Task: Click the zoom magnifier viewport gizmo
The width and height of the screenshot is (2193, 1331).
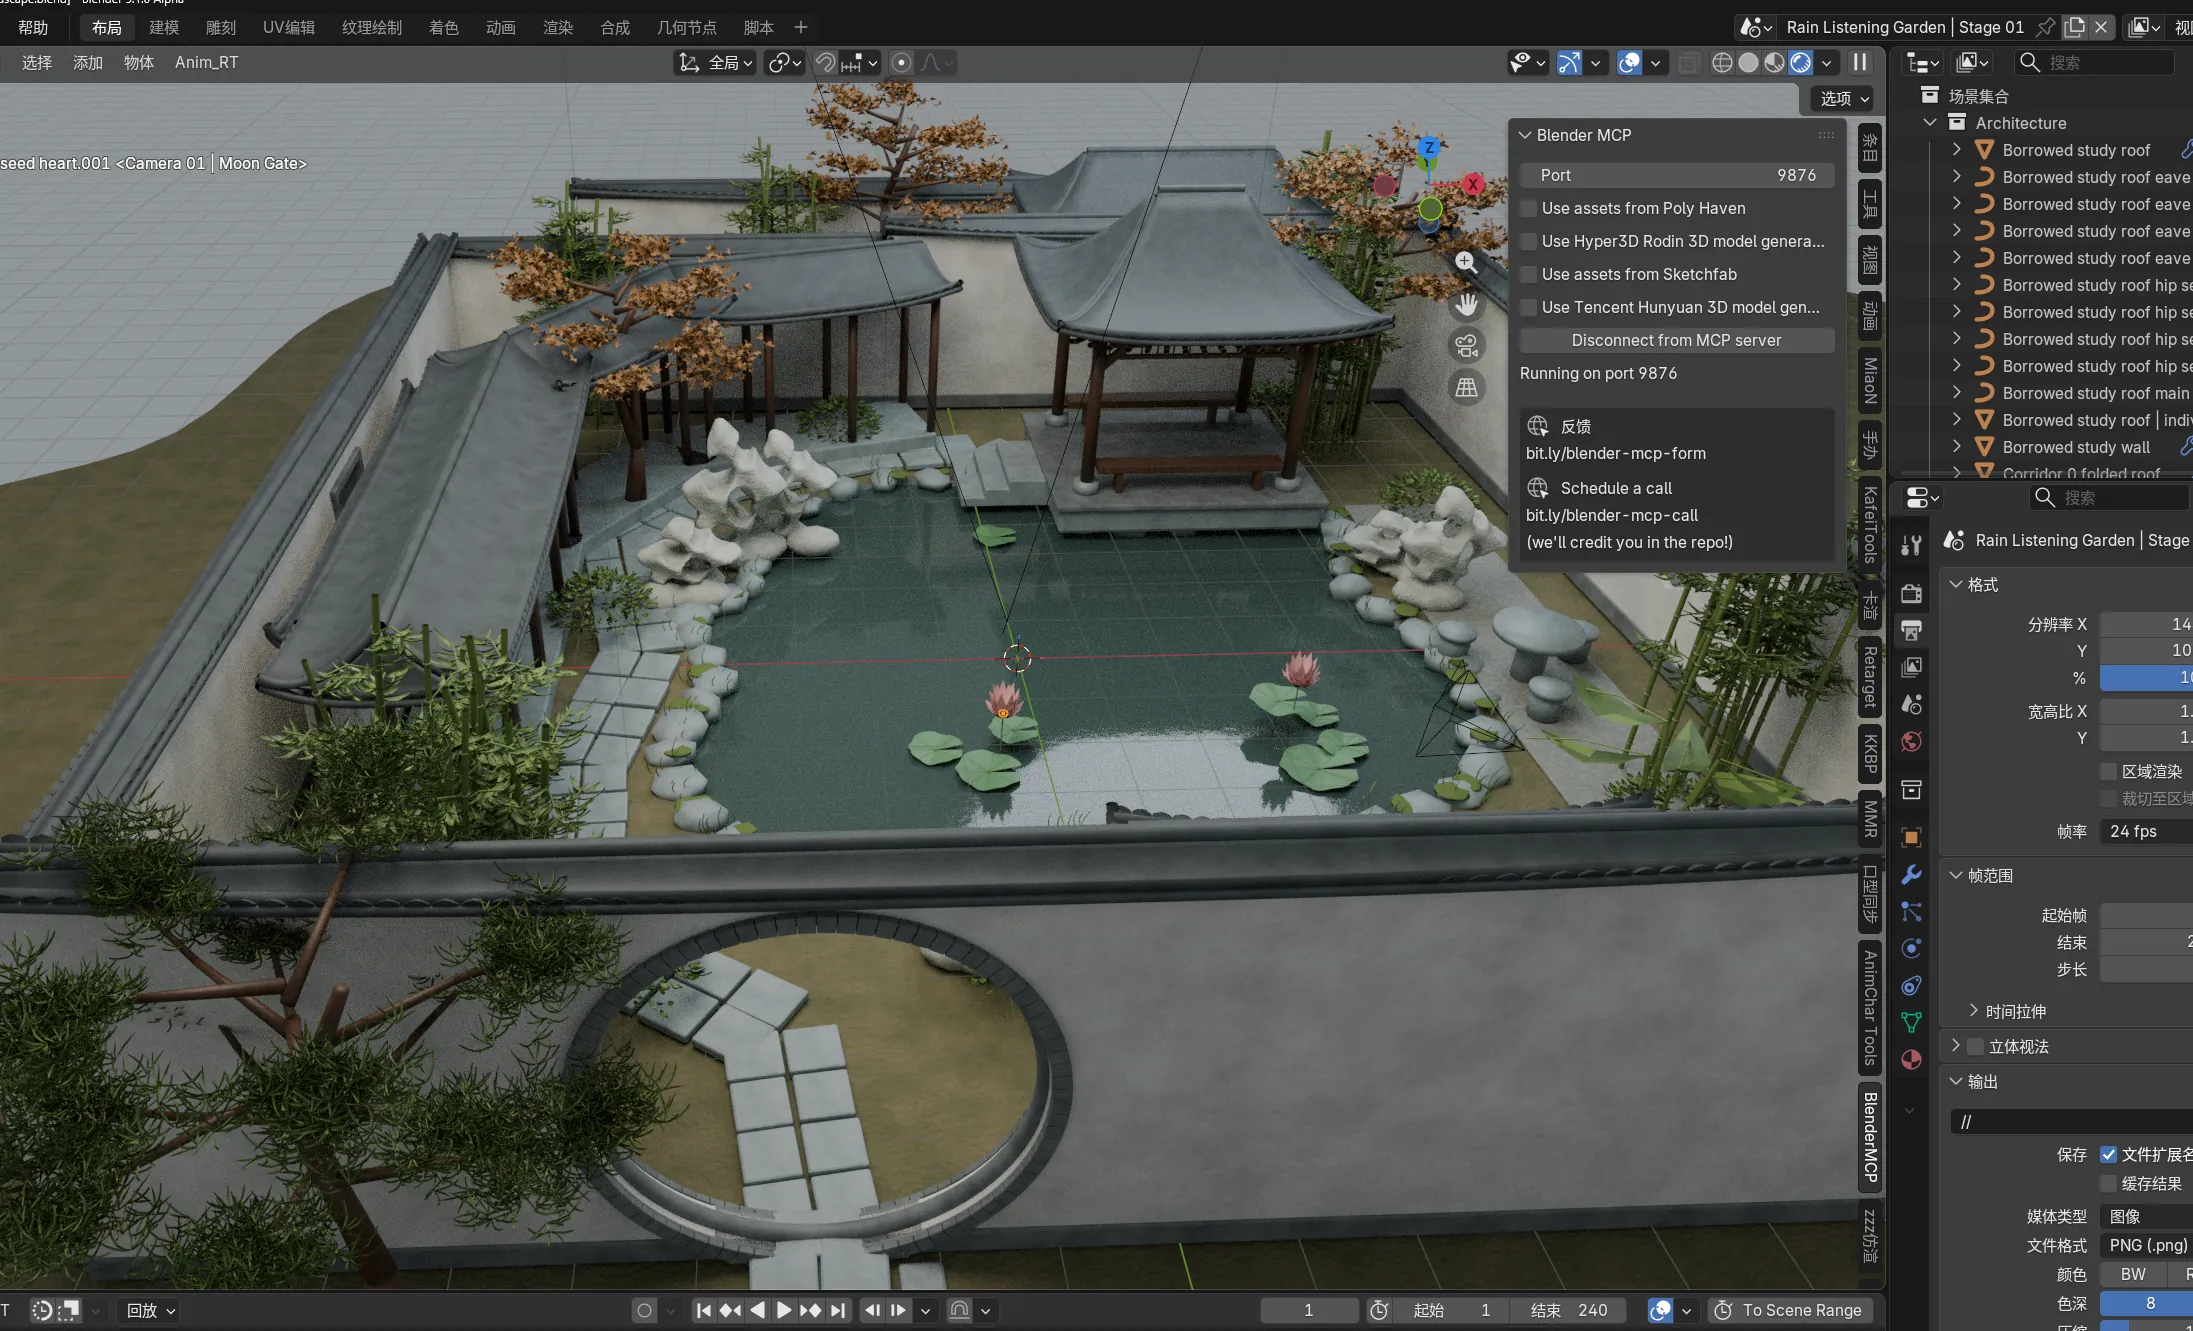Action: [1466, 262]
